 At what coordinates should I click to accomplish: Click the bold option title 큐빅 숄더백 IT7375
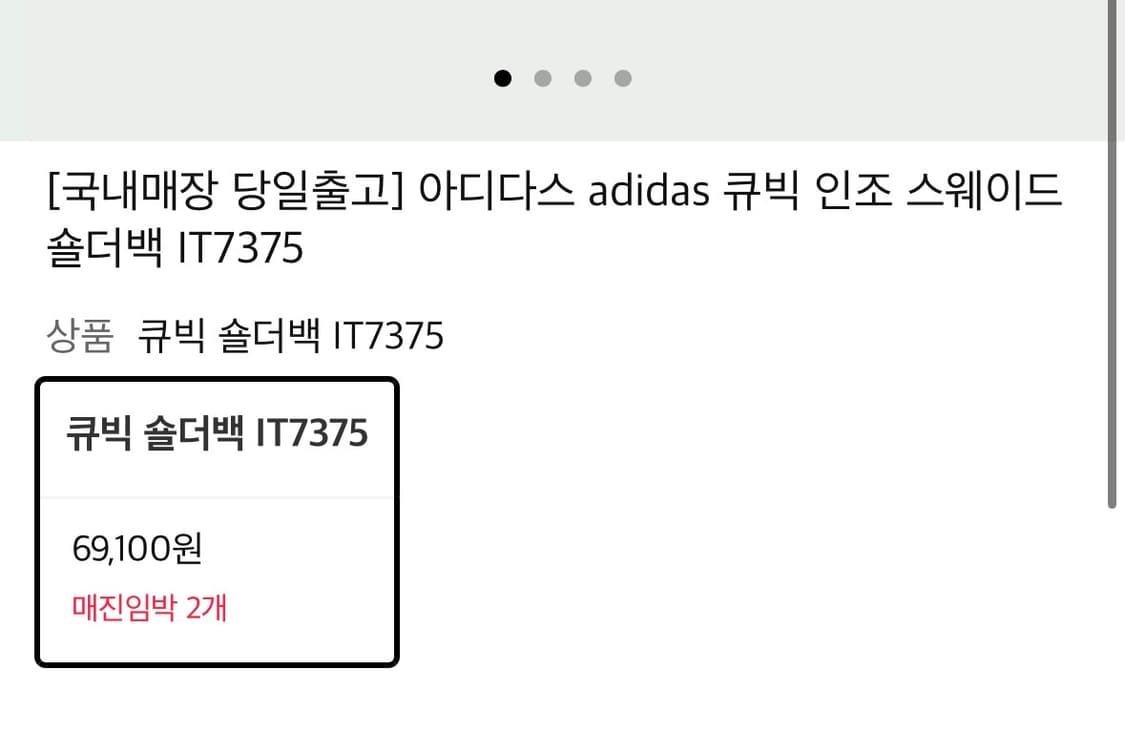tap(216, 432)
